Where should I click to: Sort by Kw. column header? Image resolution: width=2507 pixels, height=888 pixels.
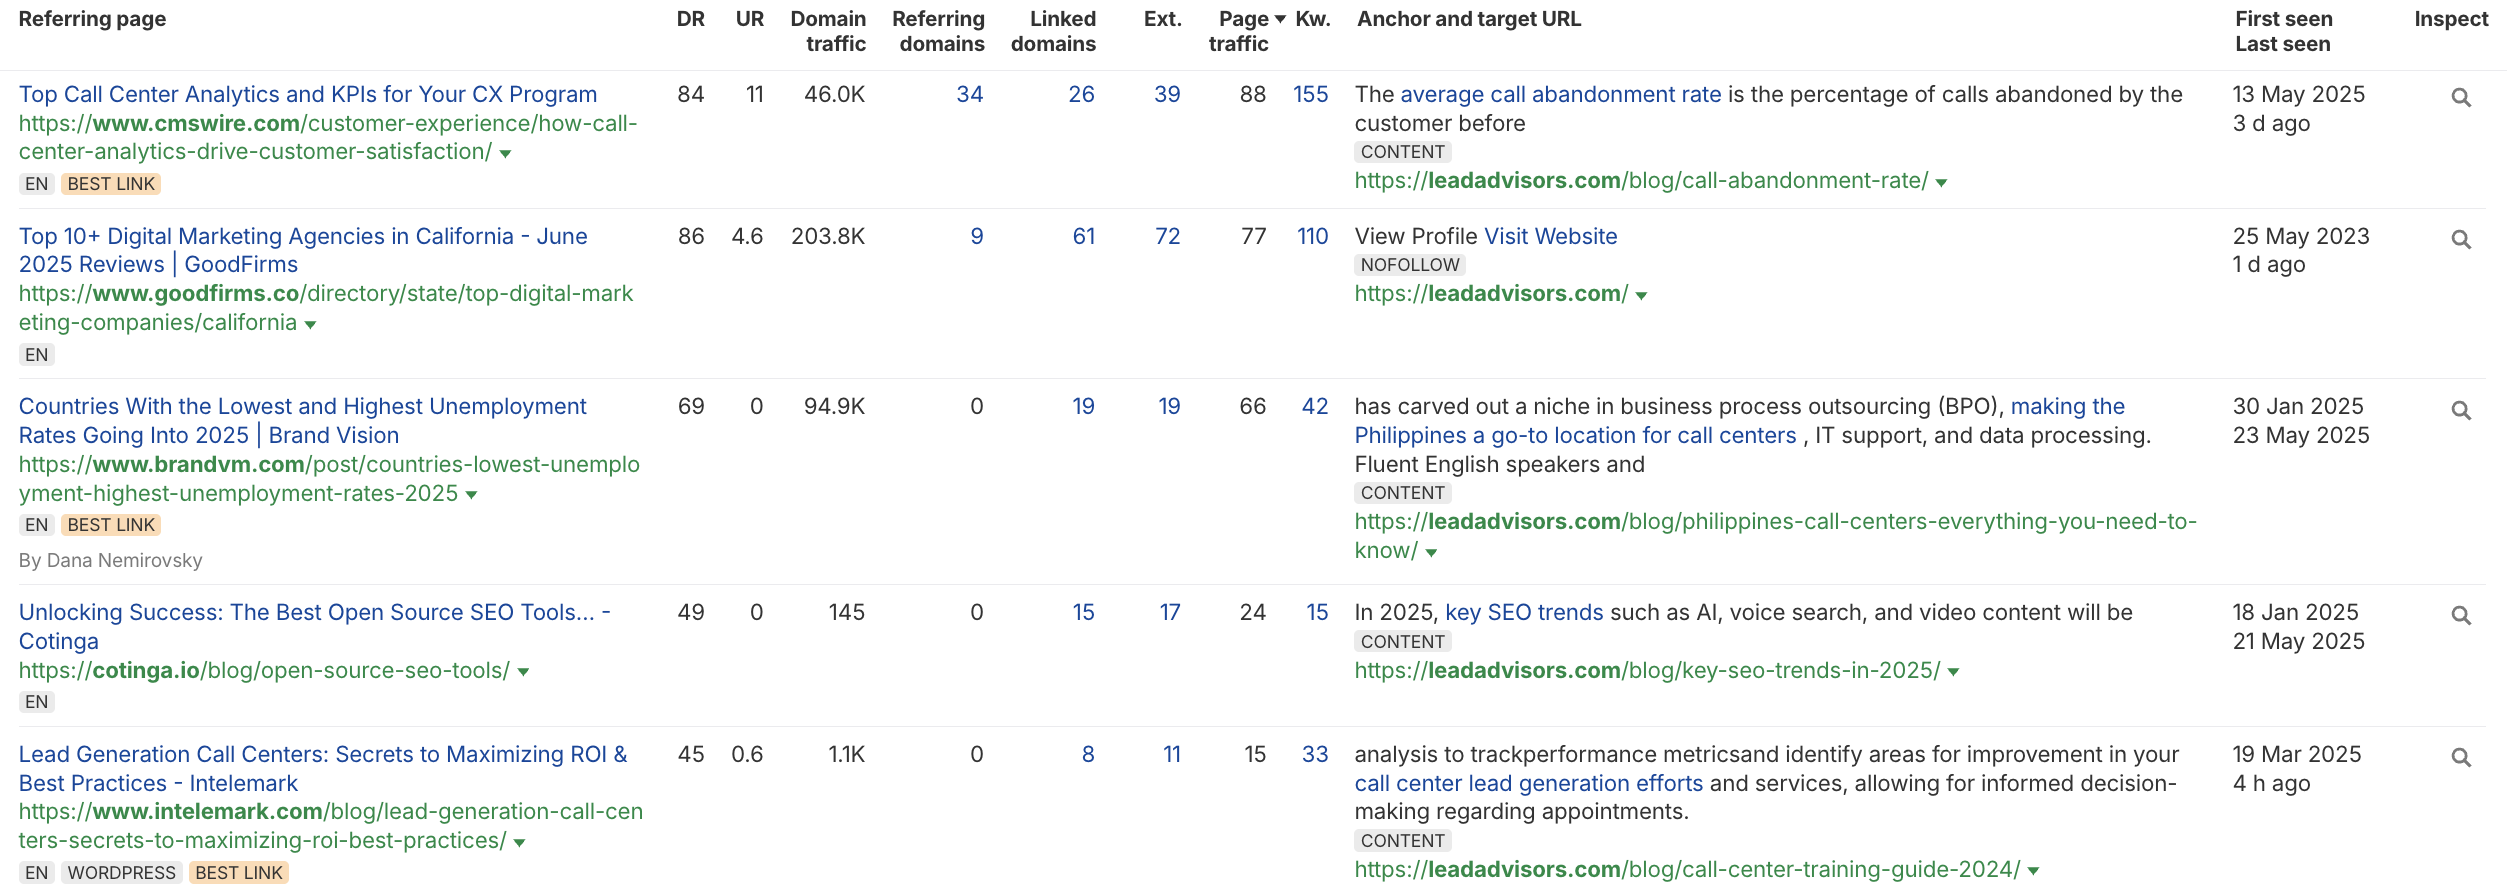click(1313, 19)
